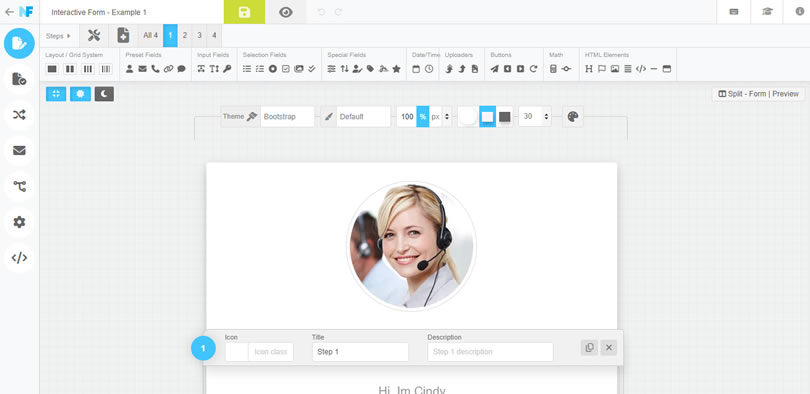Screen dimensions: 810x394
Task: Open the info icon at top right
Action: pos(800,12)
